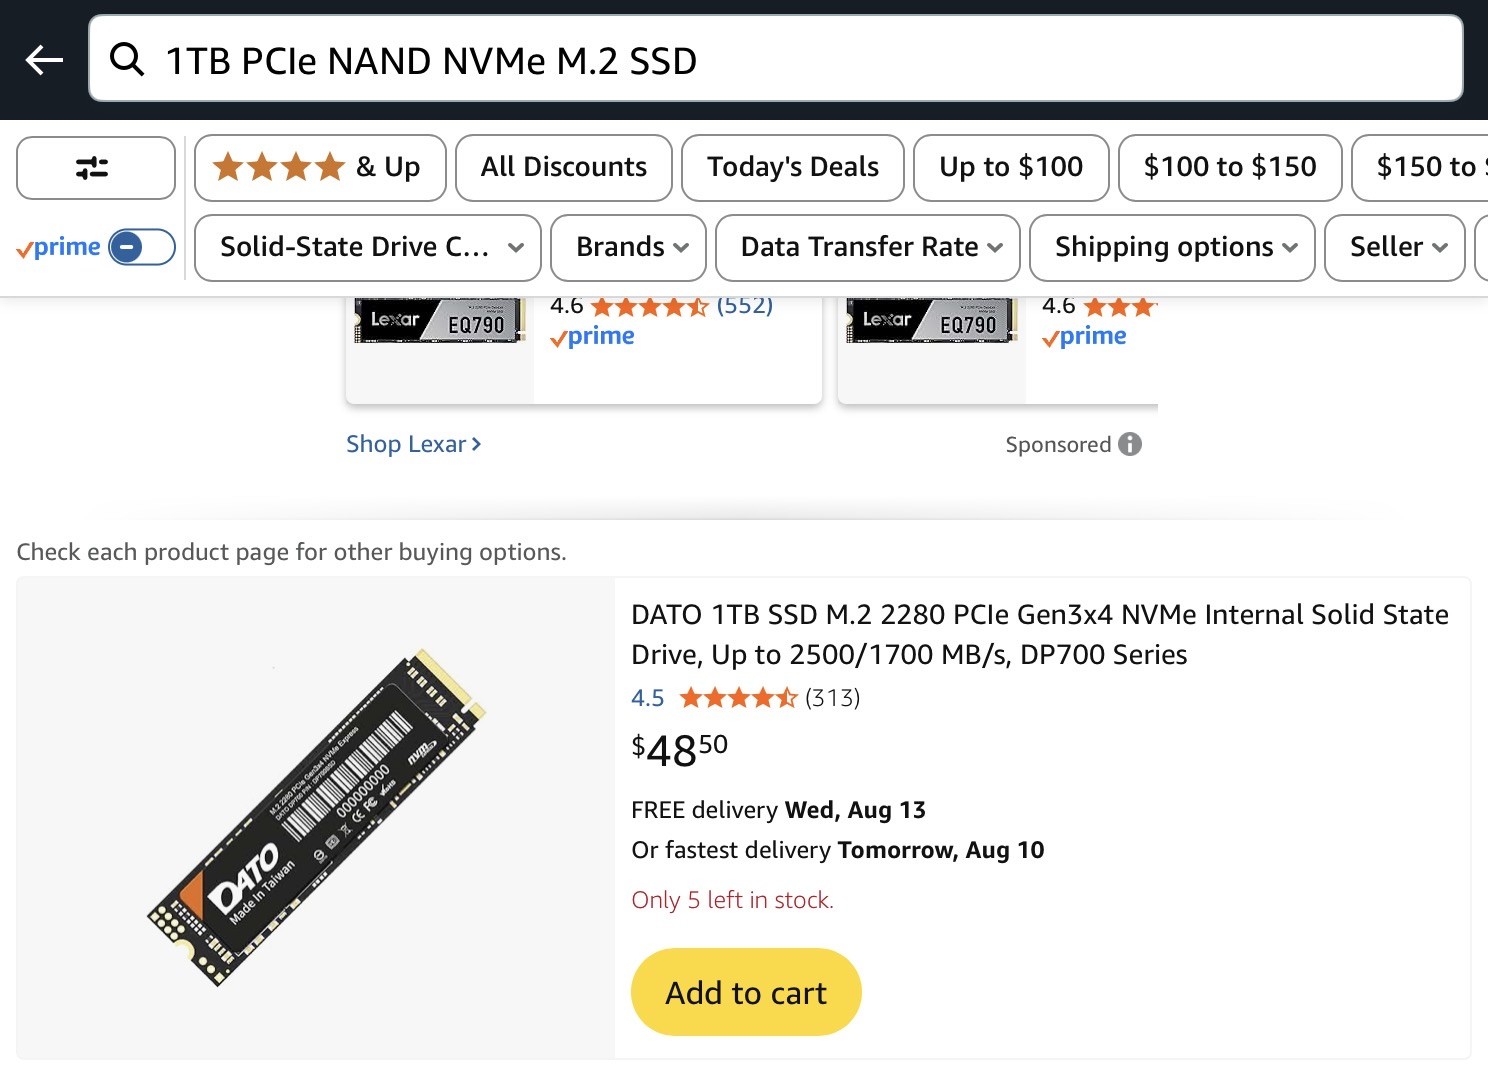
Task: Click the search text field
Action: coord(800,60)
